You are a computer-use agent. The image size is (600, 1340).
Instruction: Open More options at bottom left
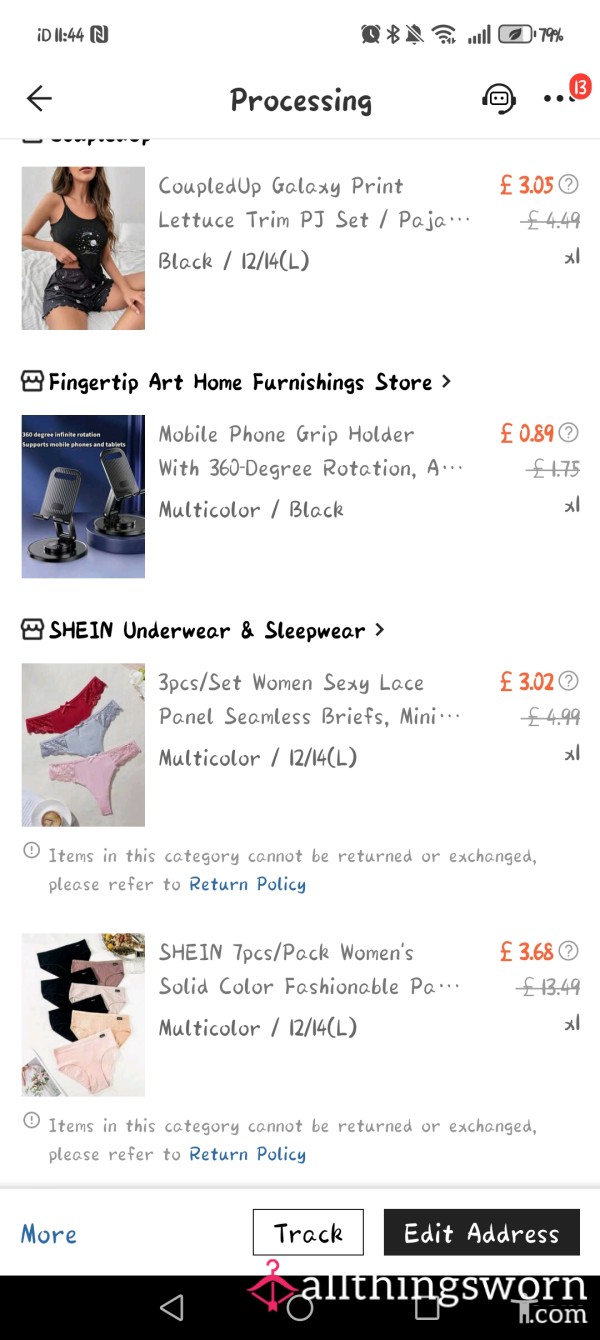tap(48, 1234)
